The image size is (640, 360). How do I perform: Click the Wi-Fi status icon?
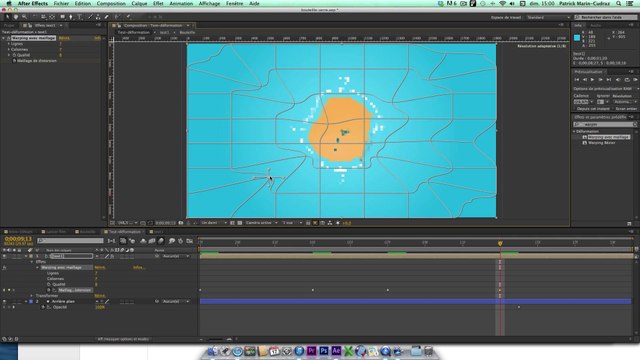502,3
